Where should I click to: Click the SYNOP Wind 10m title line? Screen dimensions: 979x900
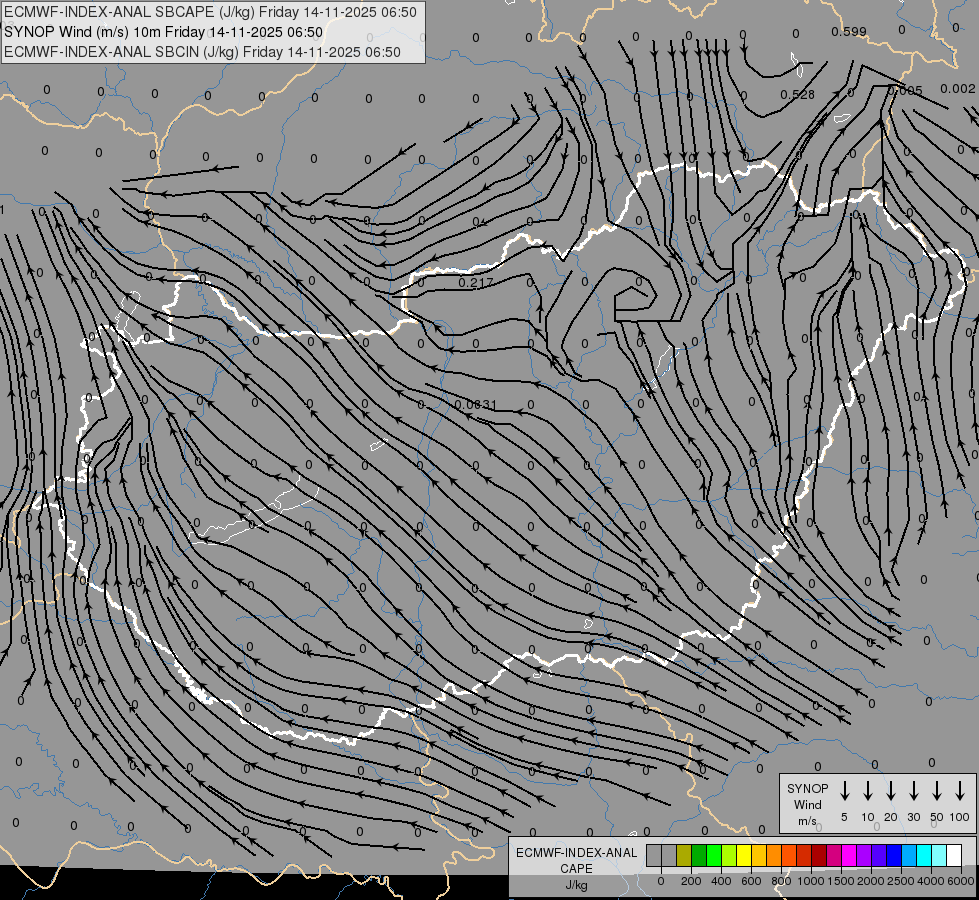tap(164, 32)
